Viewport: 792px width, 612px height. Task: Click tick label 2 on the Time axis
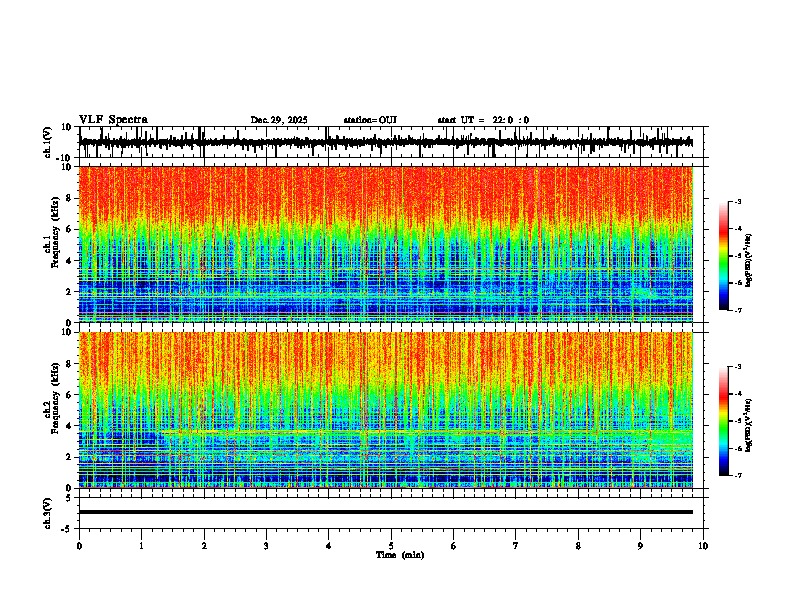(204, 546)
